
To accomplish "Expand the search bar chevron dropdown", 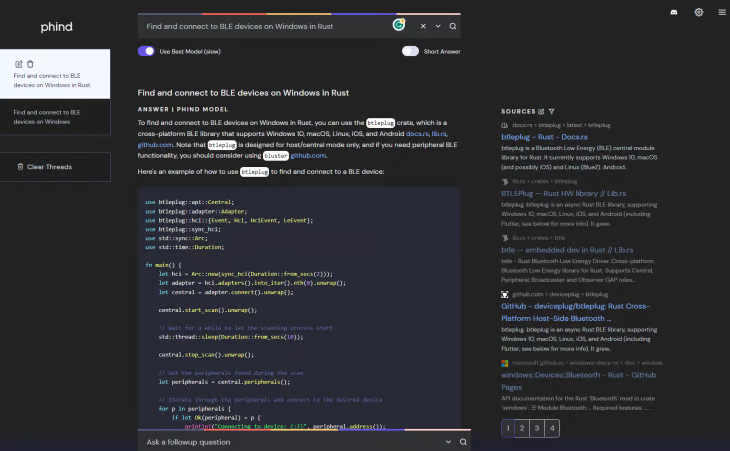I will pyautogui.click(x=438, y=27).
